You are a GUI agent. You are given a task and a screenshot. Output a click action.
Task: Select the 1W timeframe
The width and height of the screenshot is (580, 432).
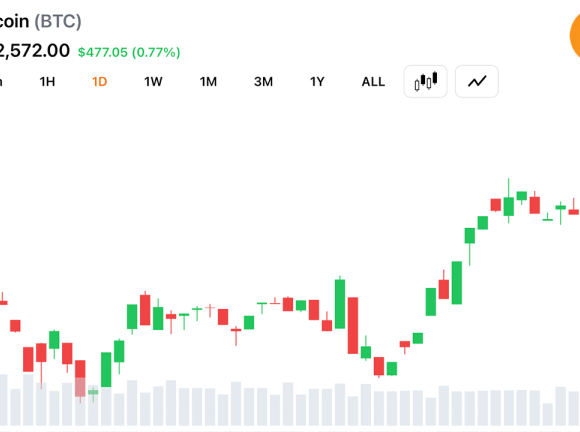[153, 82]
